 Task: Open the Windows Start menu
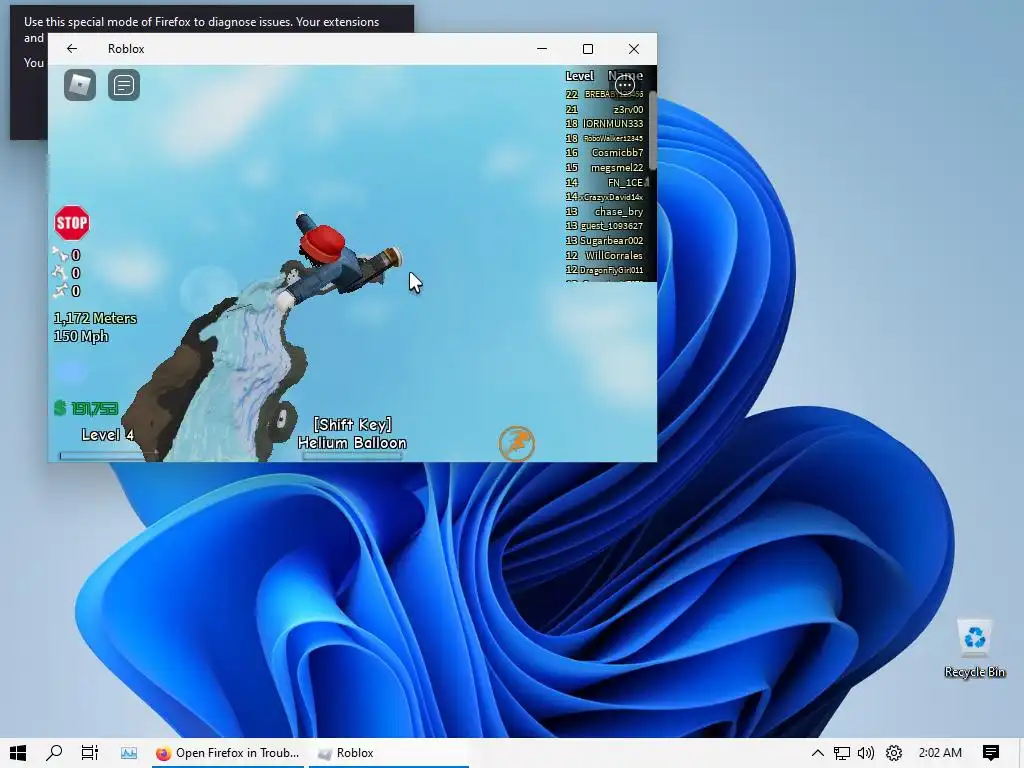(x=18, y=753)
